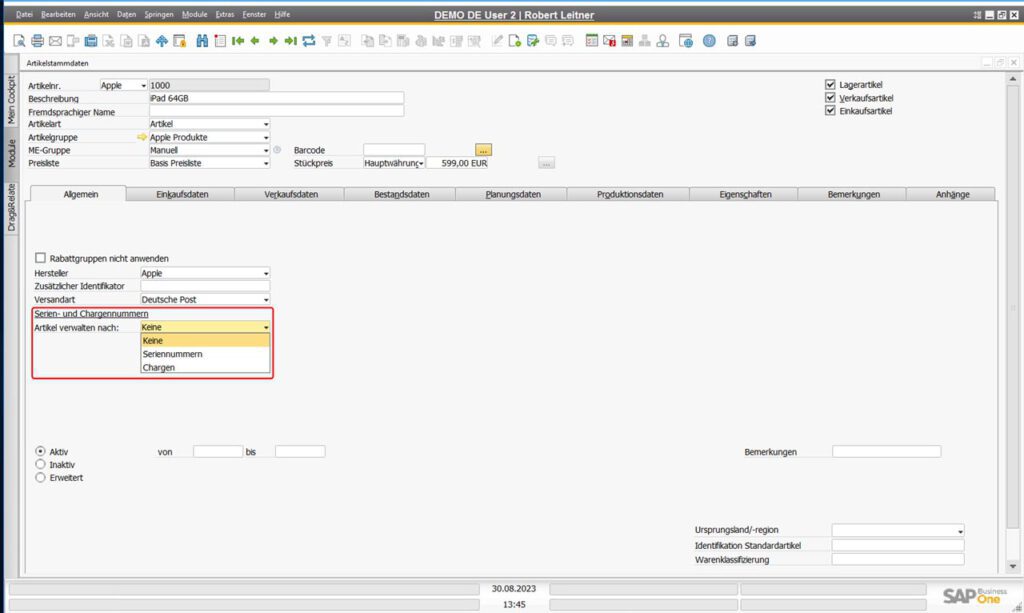This screenshot has height=613, width=1024.
Task: Choose Seriennummern from the open list
Action: (x=205, y=354)
